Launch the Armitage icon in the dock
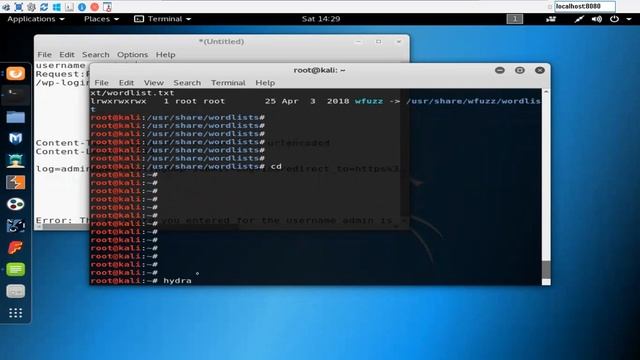The height and width of the screenshot is (360, 640). [16, 160]
